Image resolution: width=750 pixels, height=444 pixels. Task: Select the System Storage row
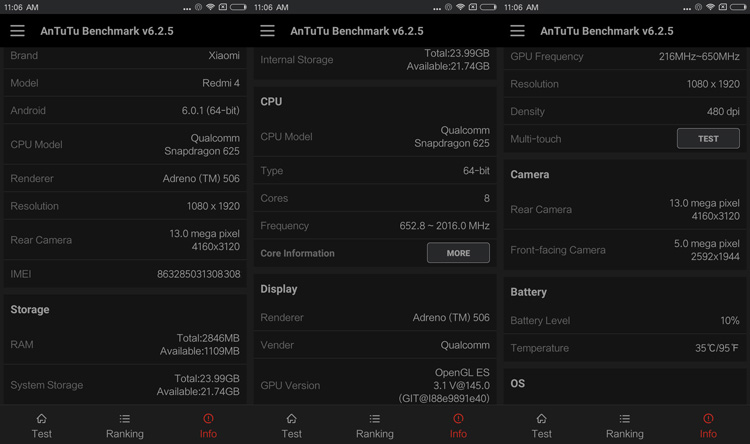coord(125,385)
